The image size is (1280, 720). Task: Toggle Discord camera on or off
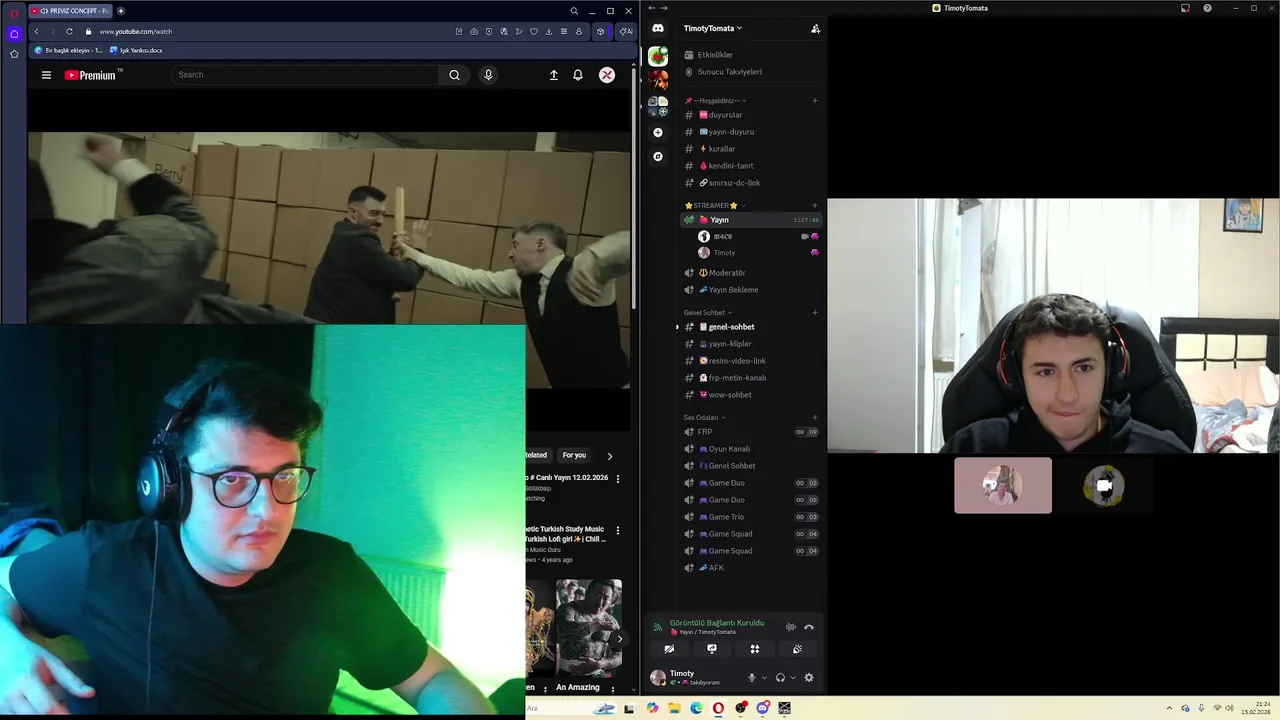click(669, 649)
